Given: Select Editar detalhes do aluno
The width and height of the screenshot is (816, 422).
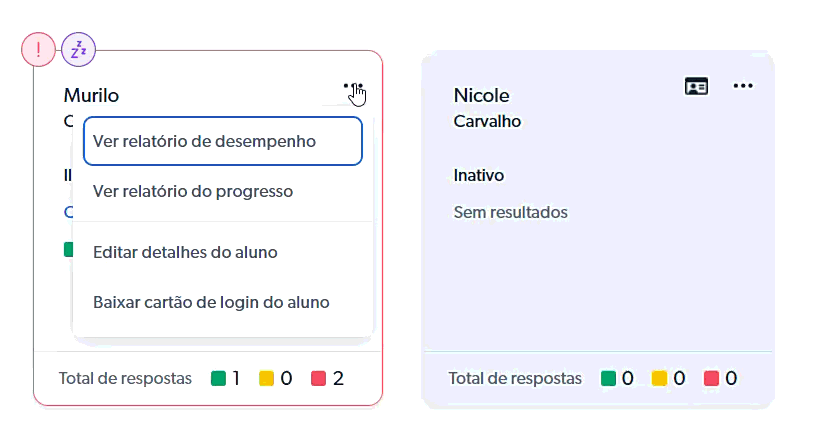Looking at the screenshot, I should [x=184, y=252].
